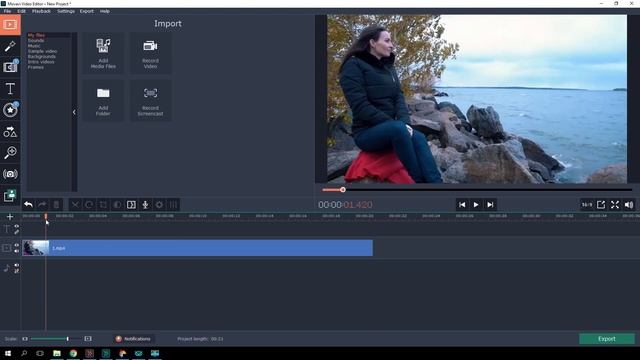The width and height of the screenshot is (640, 360).
Task: Mute the audio track
Action: [17, 266]
